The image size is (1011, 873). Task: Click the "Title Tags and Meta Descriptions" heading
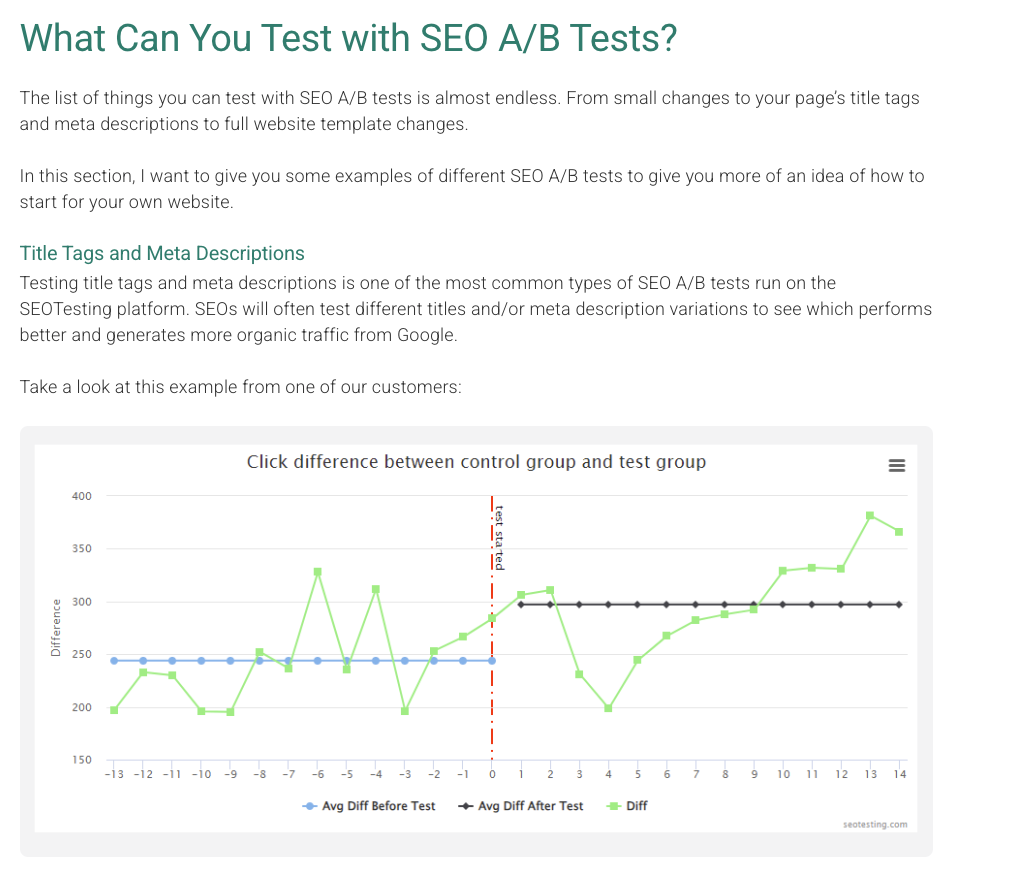(x=162, y=253)
